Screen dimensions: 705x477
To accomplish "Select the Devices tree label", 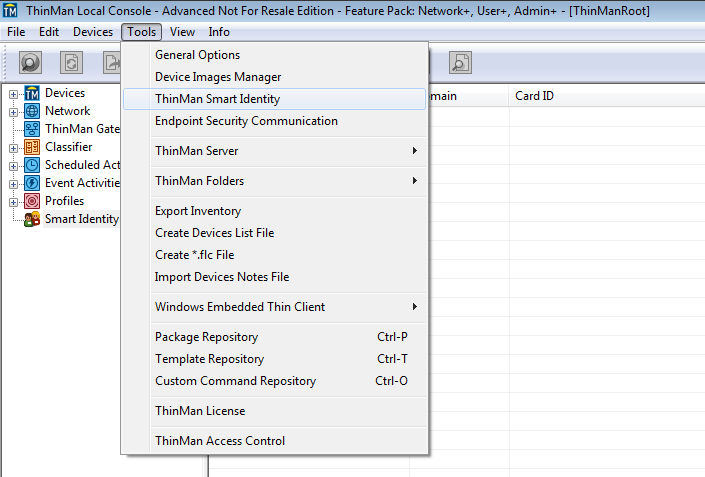I will [65, 93].
